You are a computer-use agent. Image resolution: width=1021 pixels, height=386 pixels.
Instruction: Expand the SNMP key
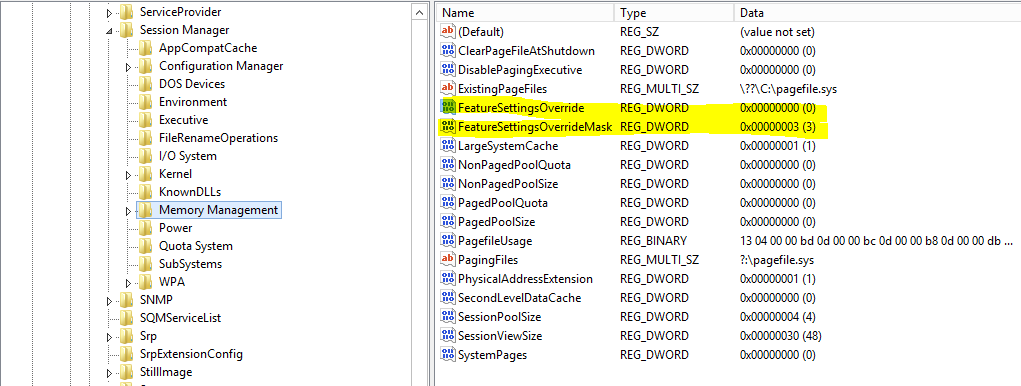(109, 300)
